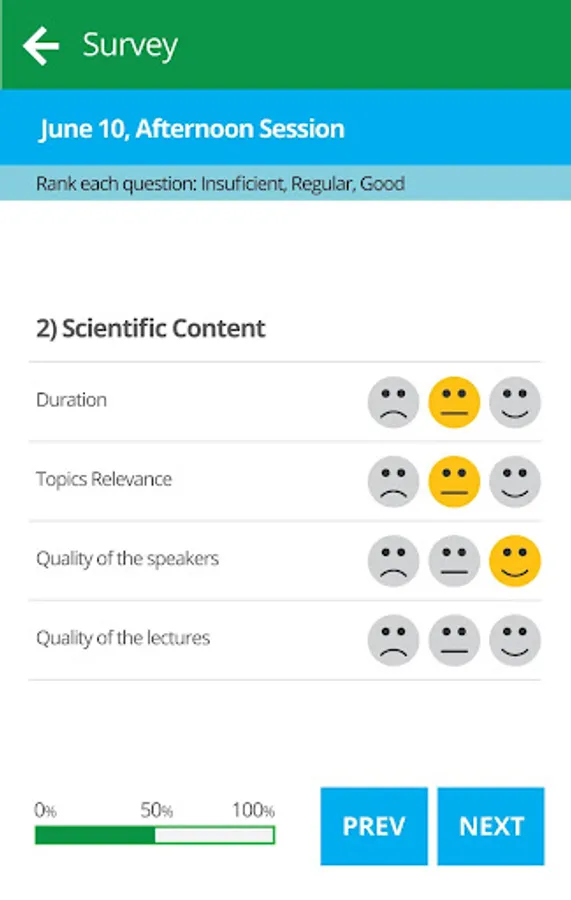Click the PREV button
This screenshot has width=571, height=900.
(374, 826)
